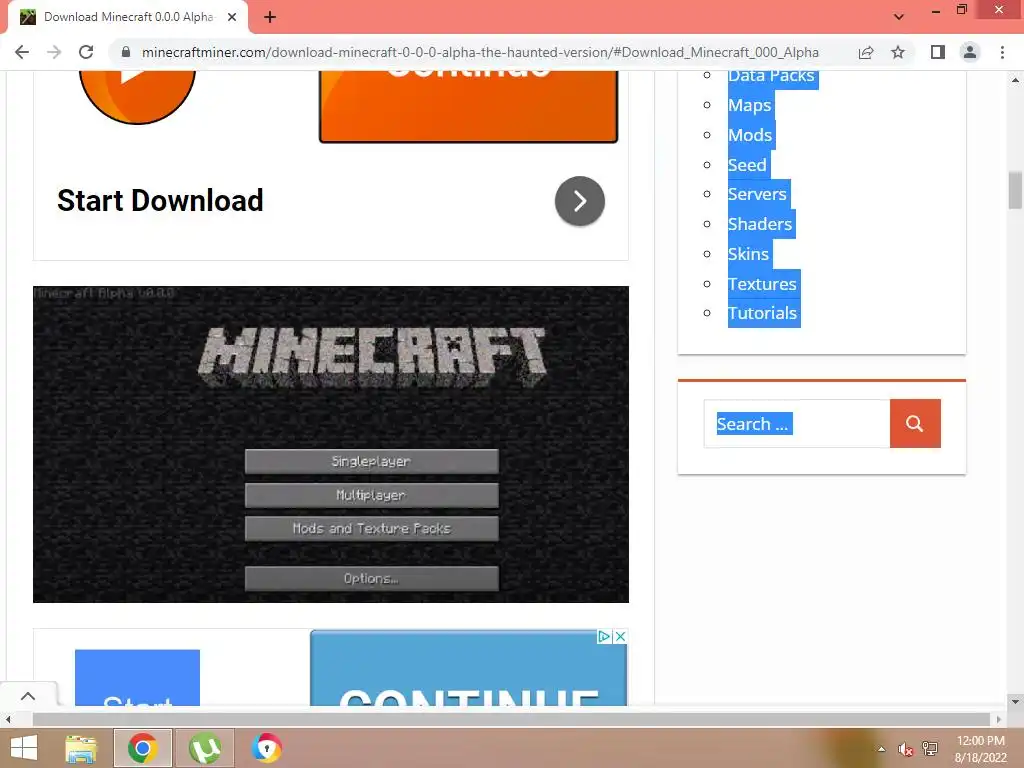Click the horizontal scrollbar left arrow
The height and width of the screenshot is (768, 1024).
tap(8, 720)
